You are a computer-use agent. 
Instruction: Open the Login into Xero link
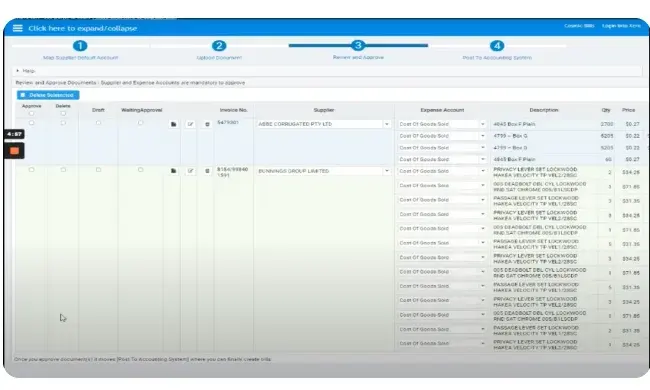pos(621,26)
